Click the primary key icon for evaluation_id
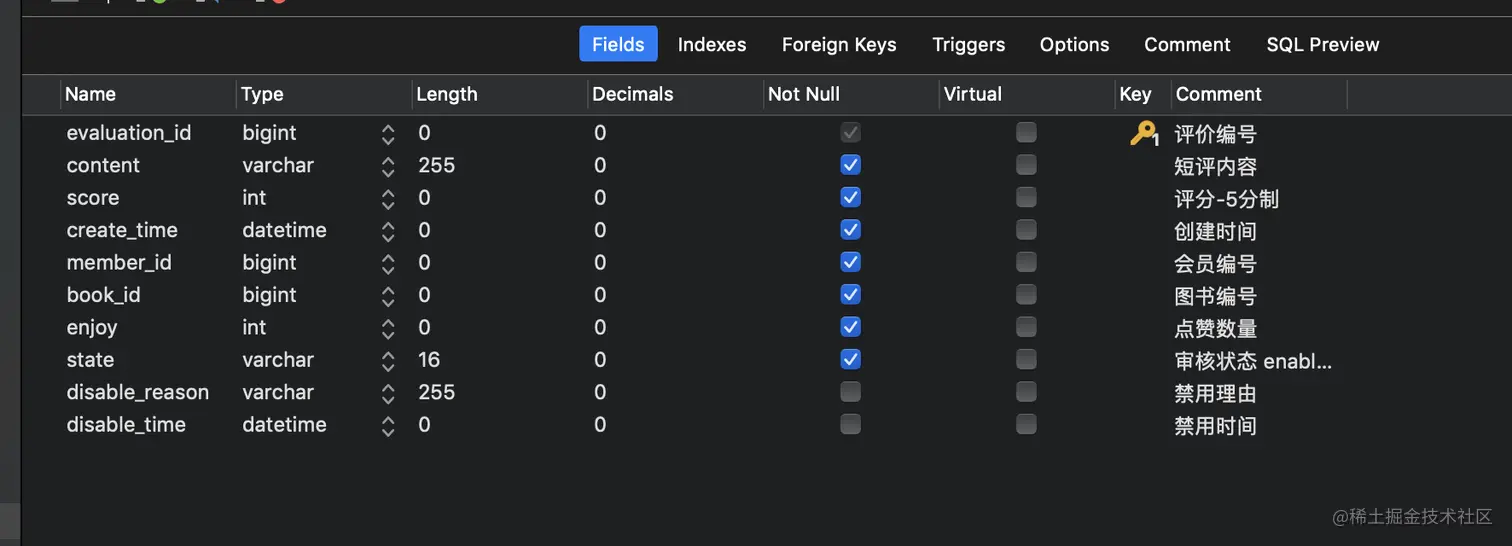 [x=1142, y=133]
